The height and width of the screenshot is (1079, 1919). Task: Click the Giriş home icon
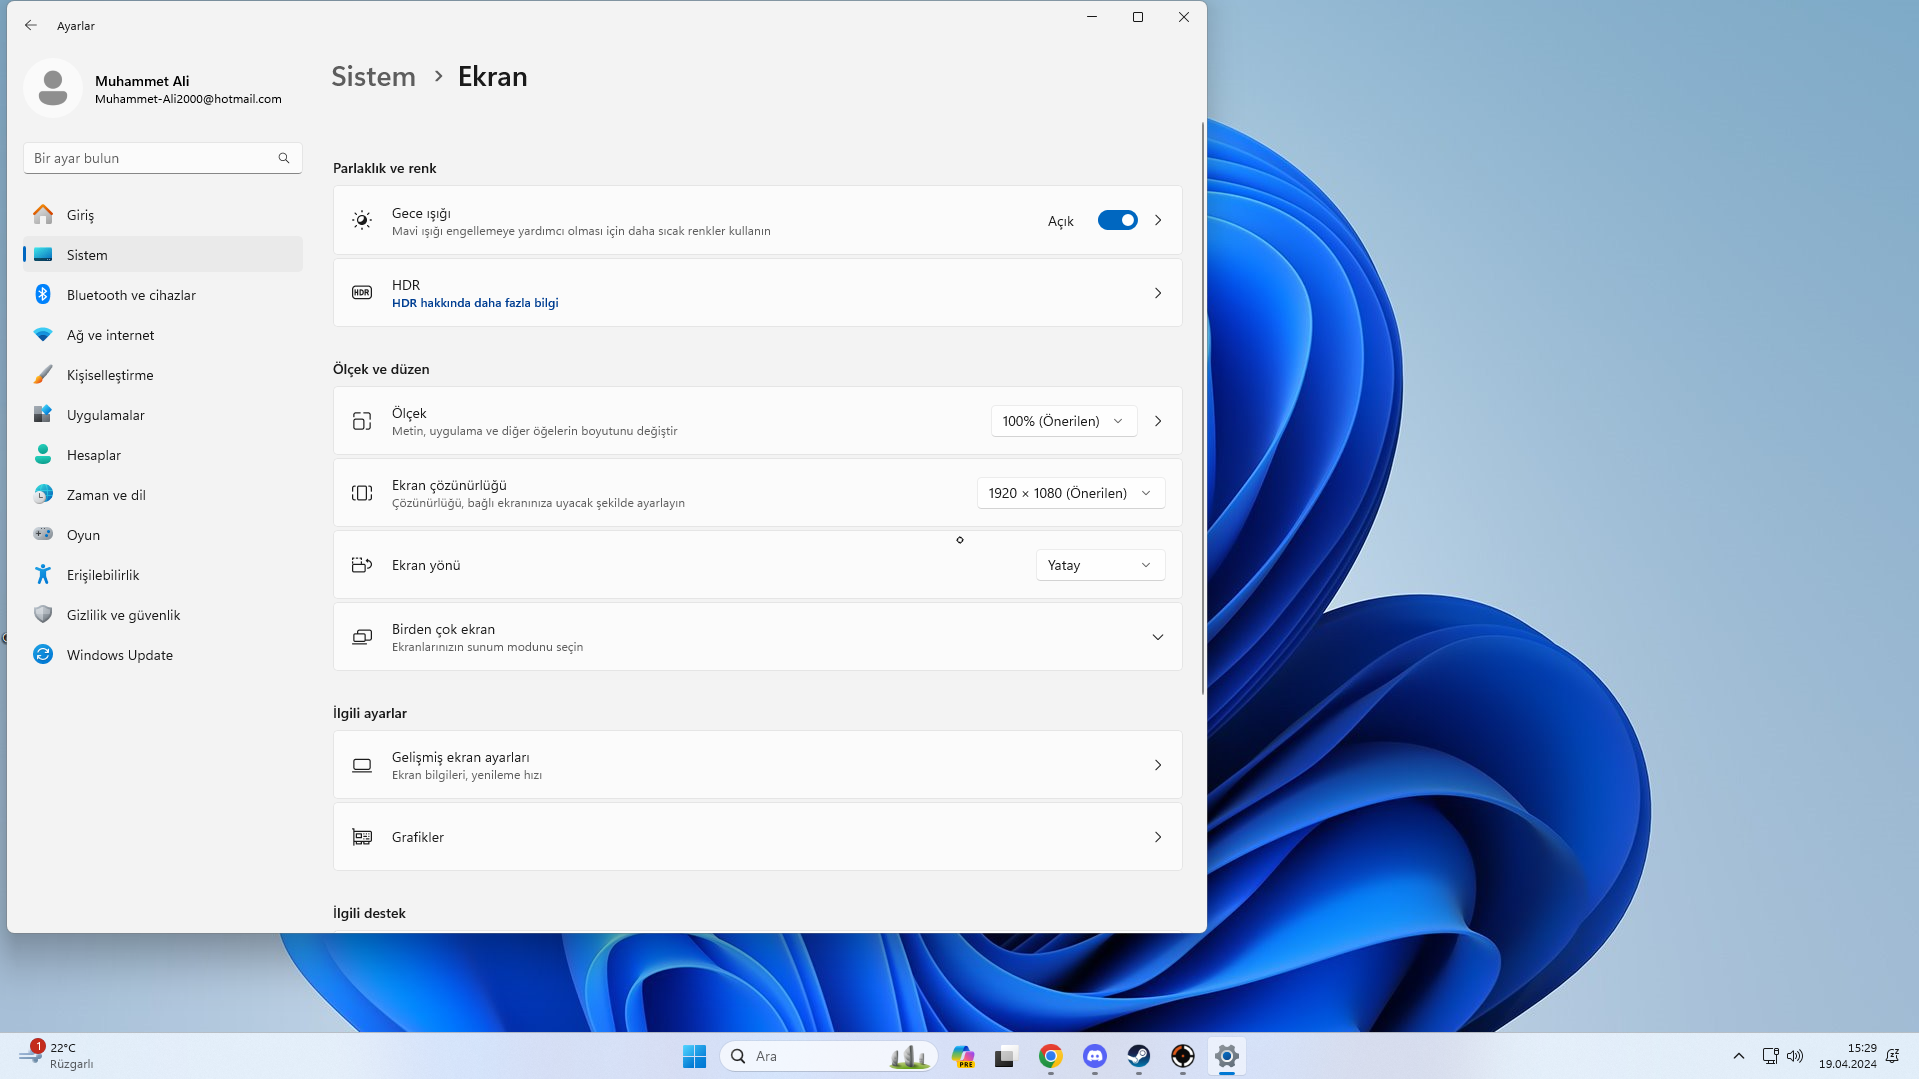43,214
